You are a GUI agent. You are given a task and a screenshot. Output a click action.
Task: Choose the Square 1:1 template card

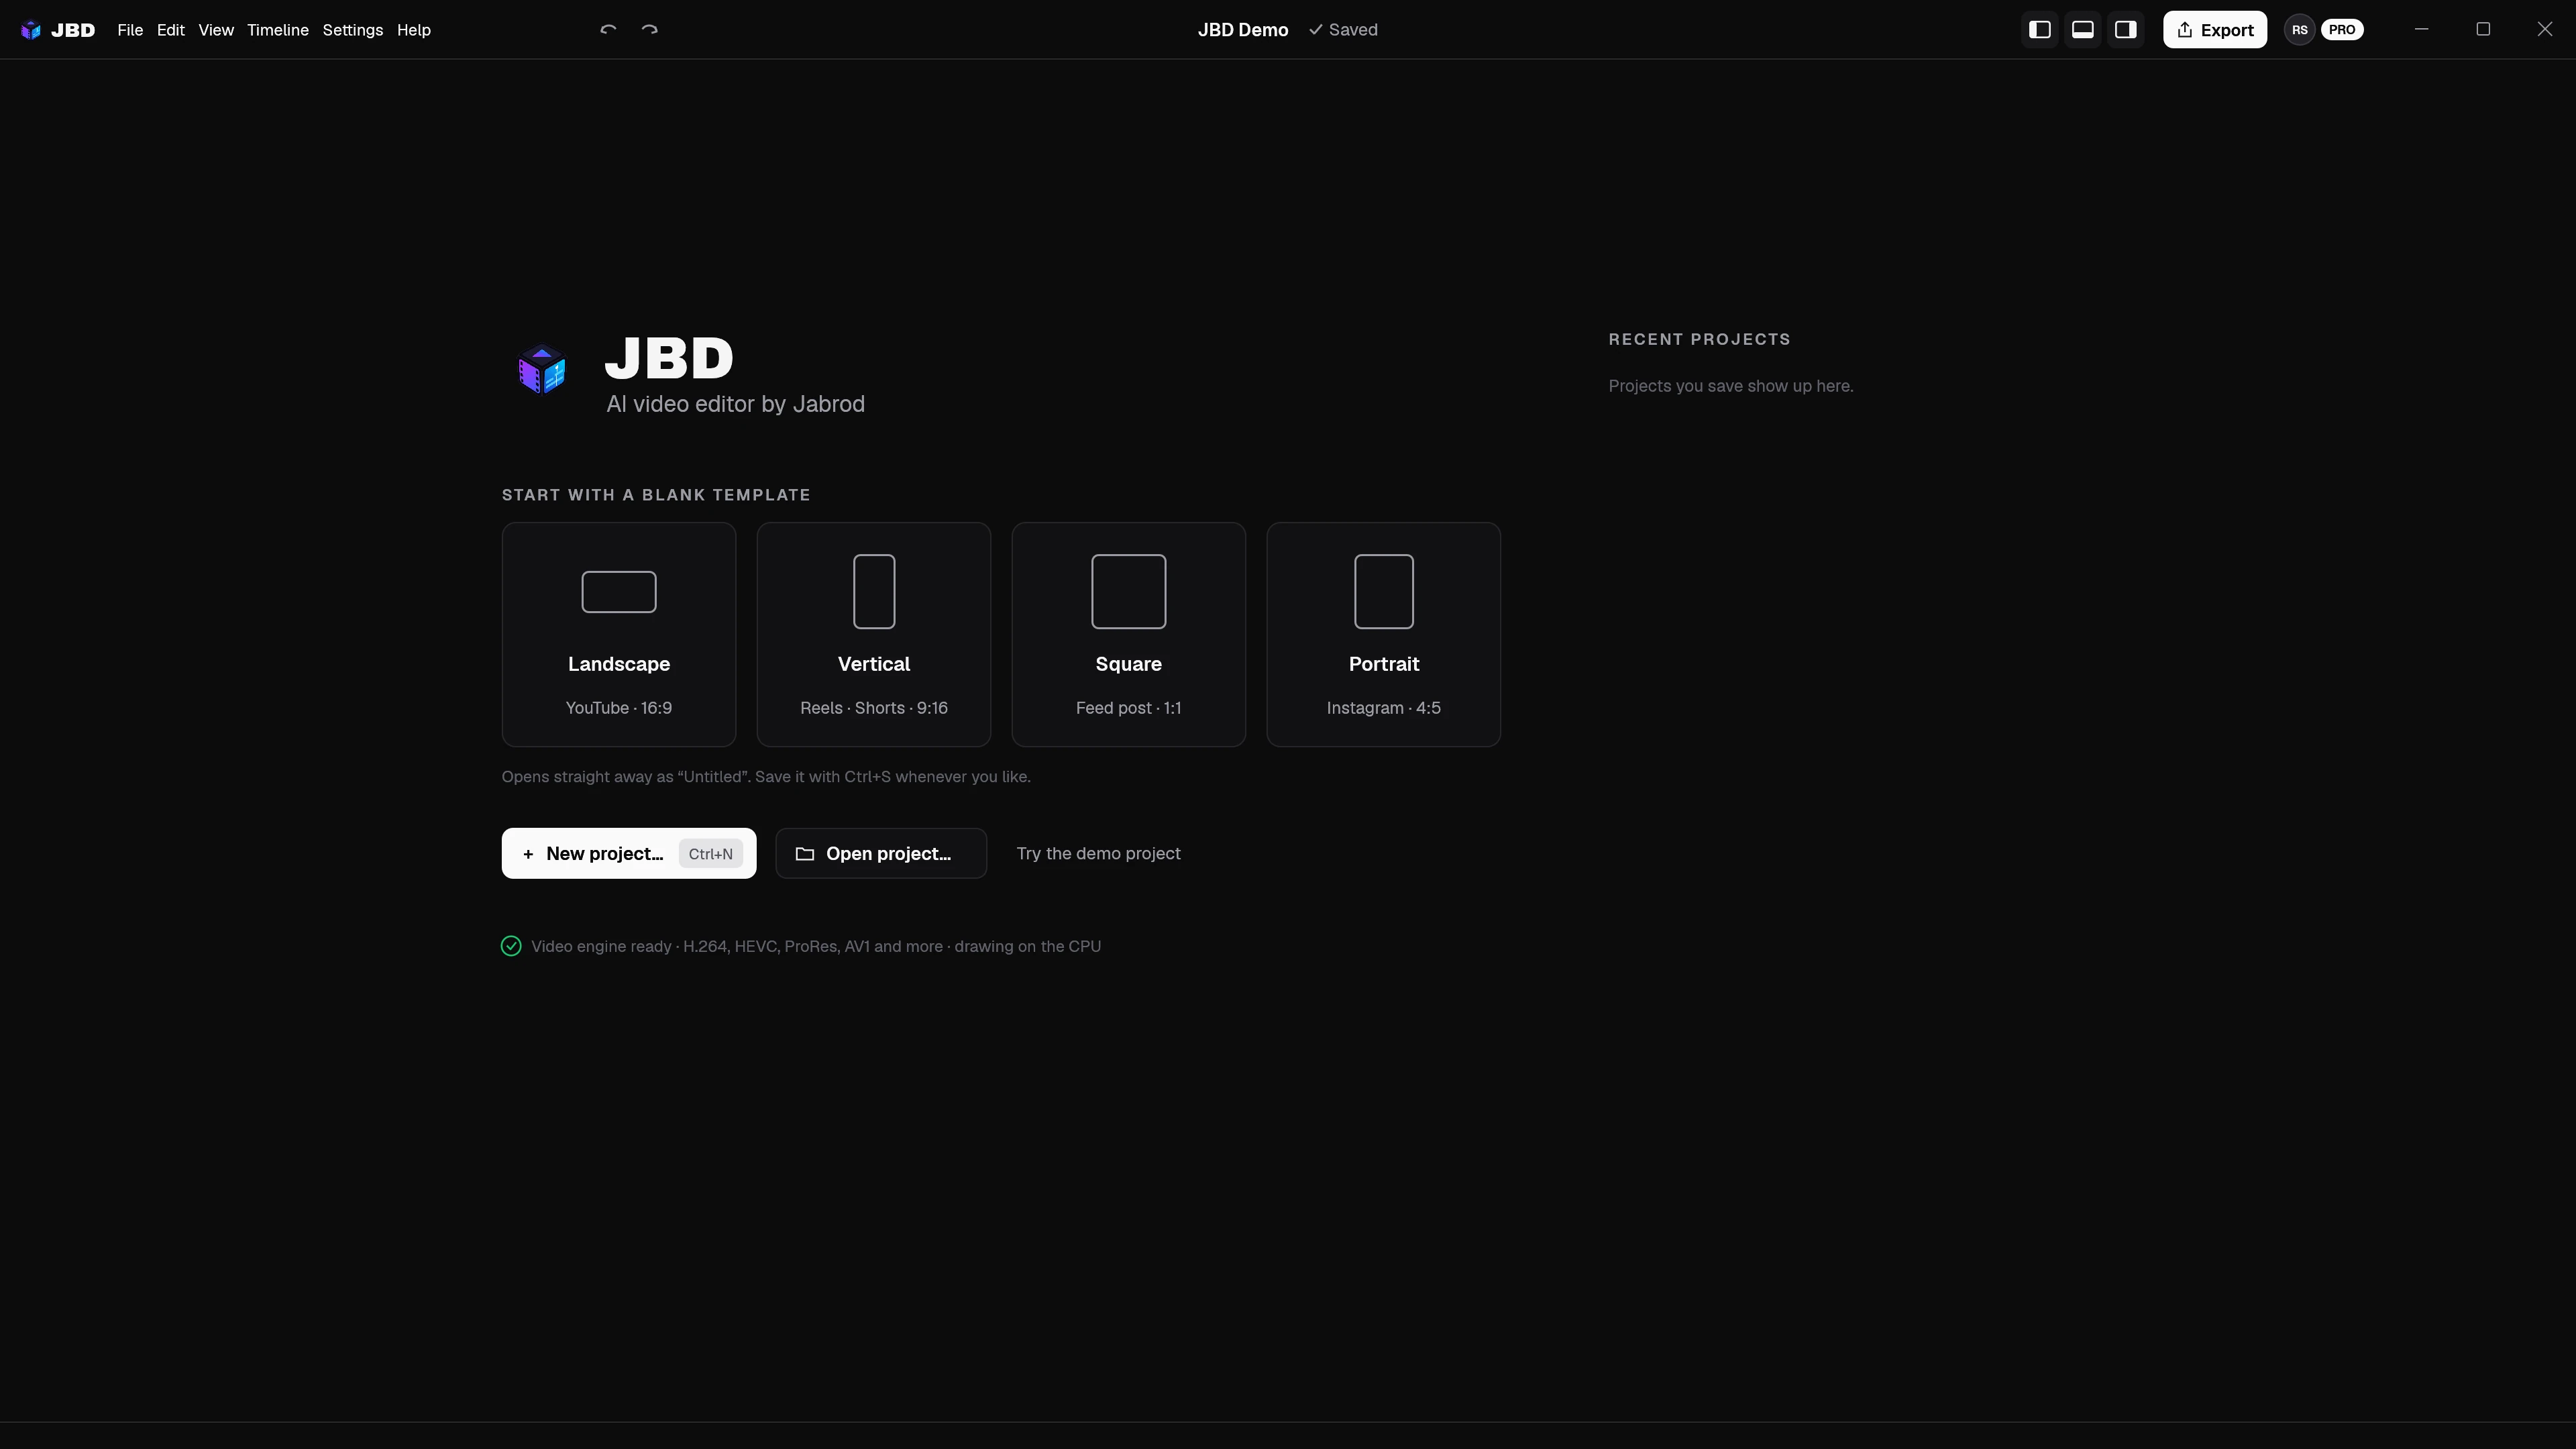pyautogui.click(x=1129, y=634)
